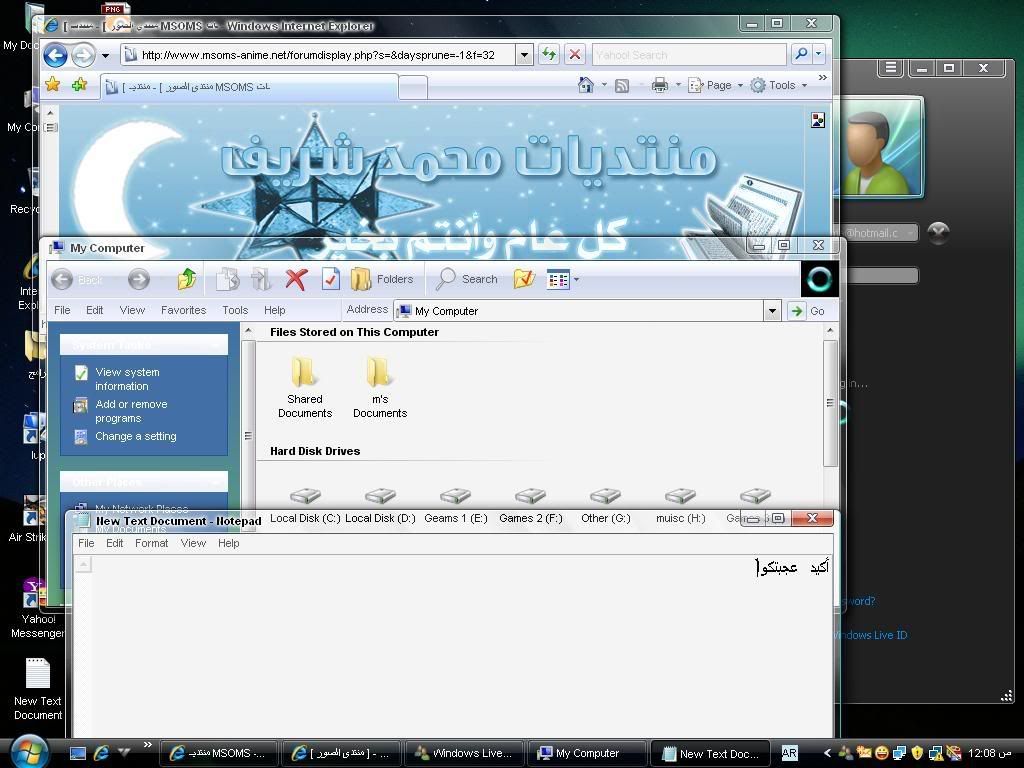The width and height of the screenshot is (1024, 768).
Task: Click the Up folder icon in My Computer
Action: (186, 280)
